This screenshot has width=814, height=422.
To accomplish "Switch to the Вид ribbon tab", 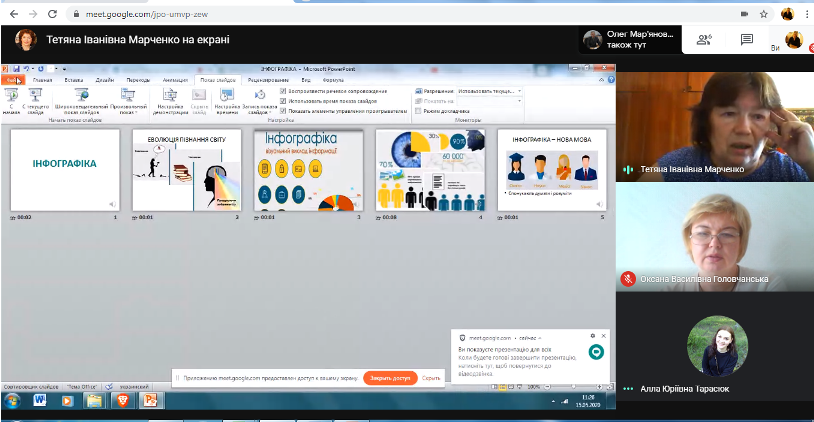I will [x=306, y=80].
